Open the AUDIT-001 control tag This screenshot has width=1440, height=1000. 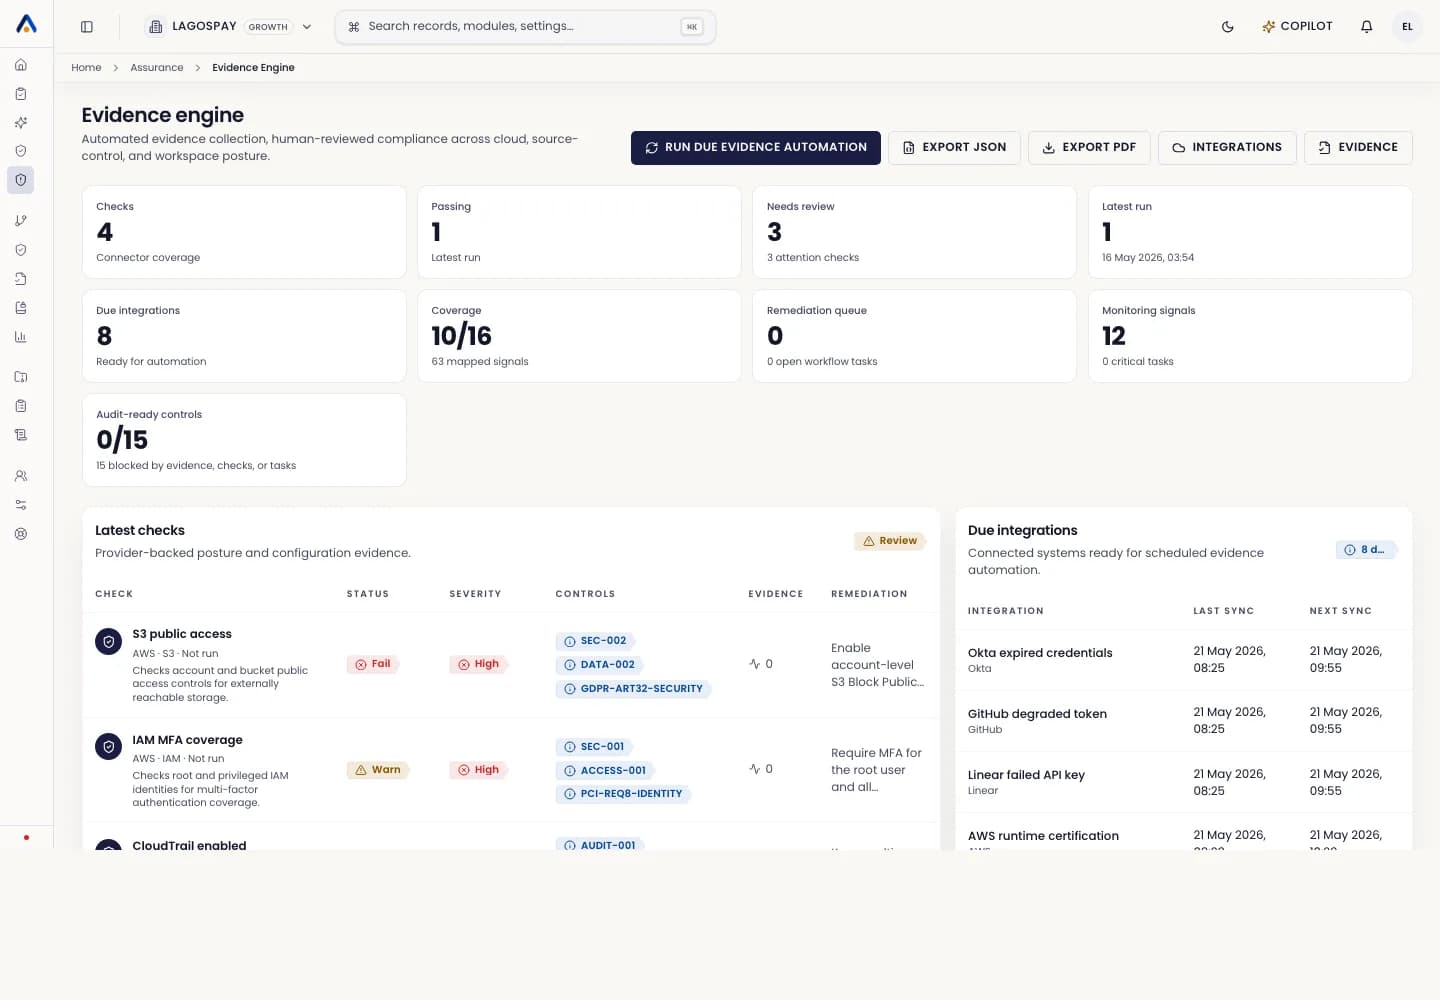click(x=600, y=845)
